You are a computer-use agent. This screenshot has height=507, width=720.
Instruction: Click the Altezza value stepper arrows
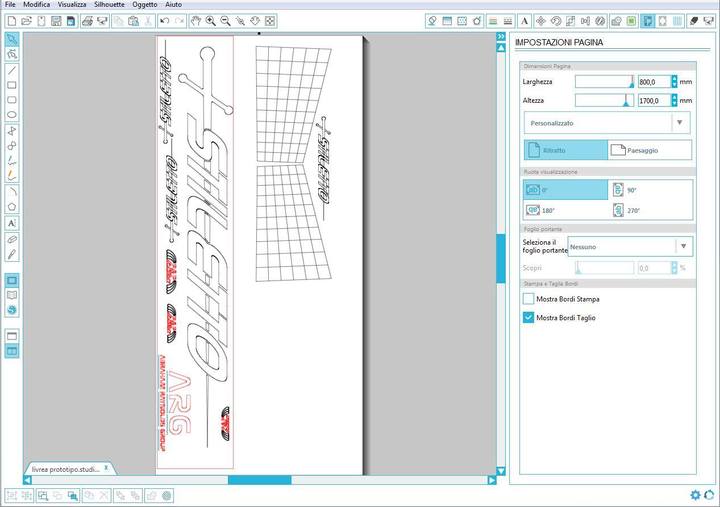(674, 100)
